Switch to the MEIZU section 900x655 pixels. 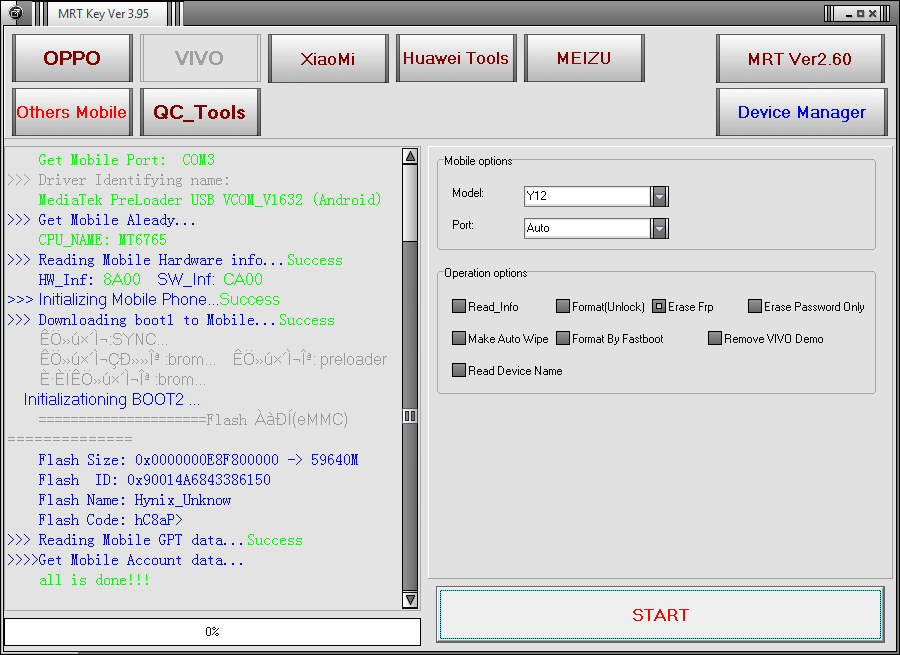point(584,58)
